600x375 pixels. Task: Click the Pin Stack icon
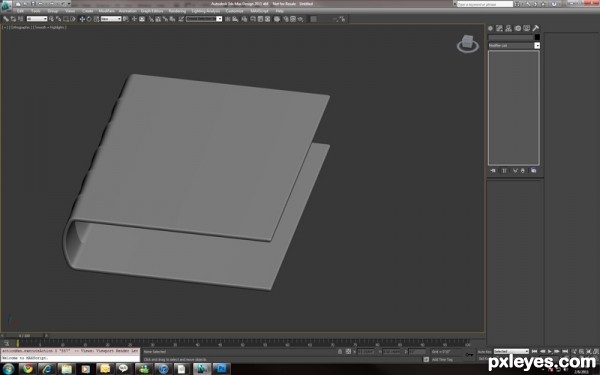[493, 171]
